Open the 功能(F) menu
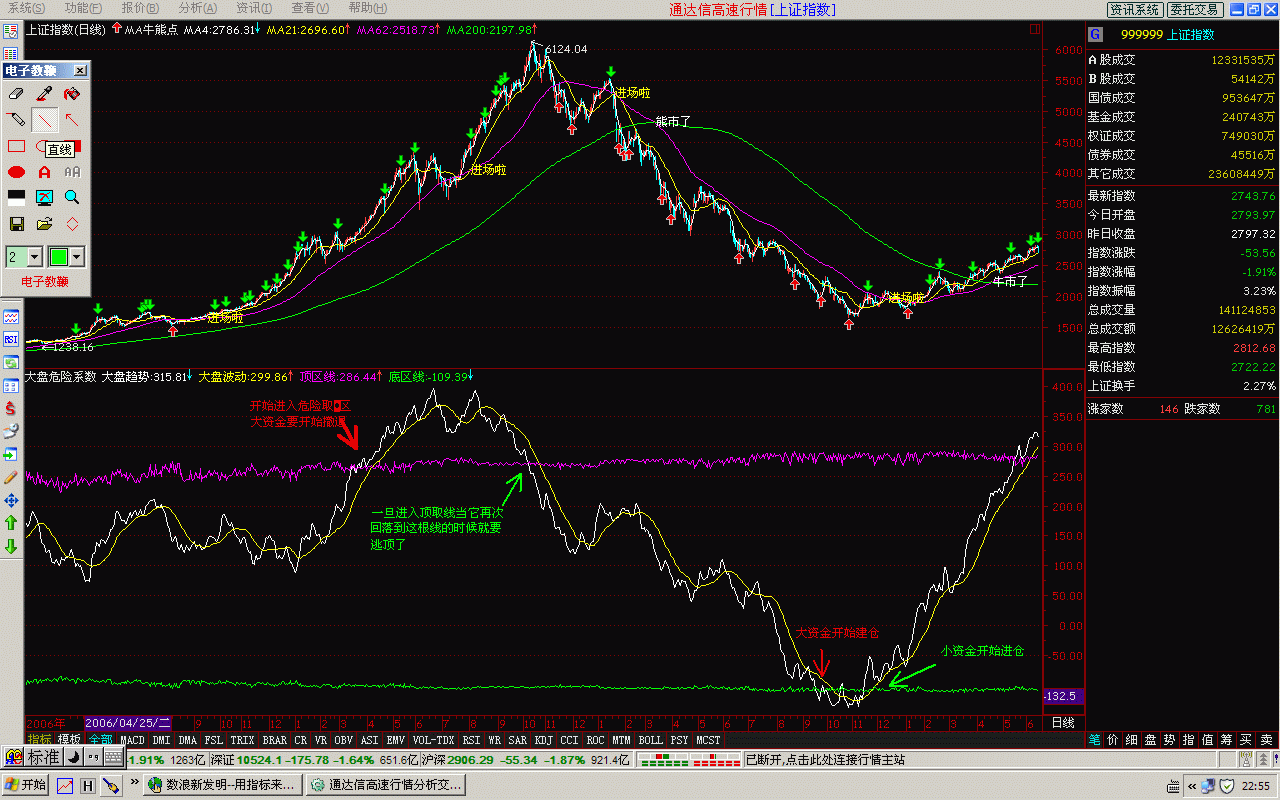1280x800 pixels. (83, 8)
